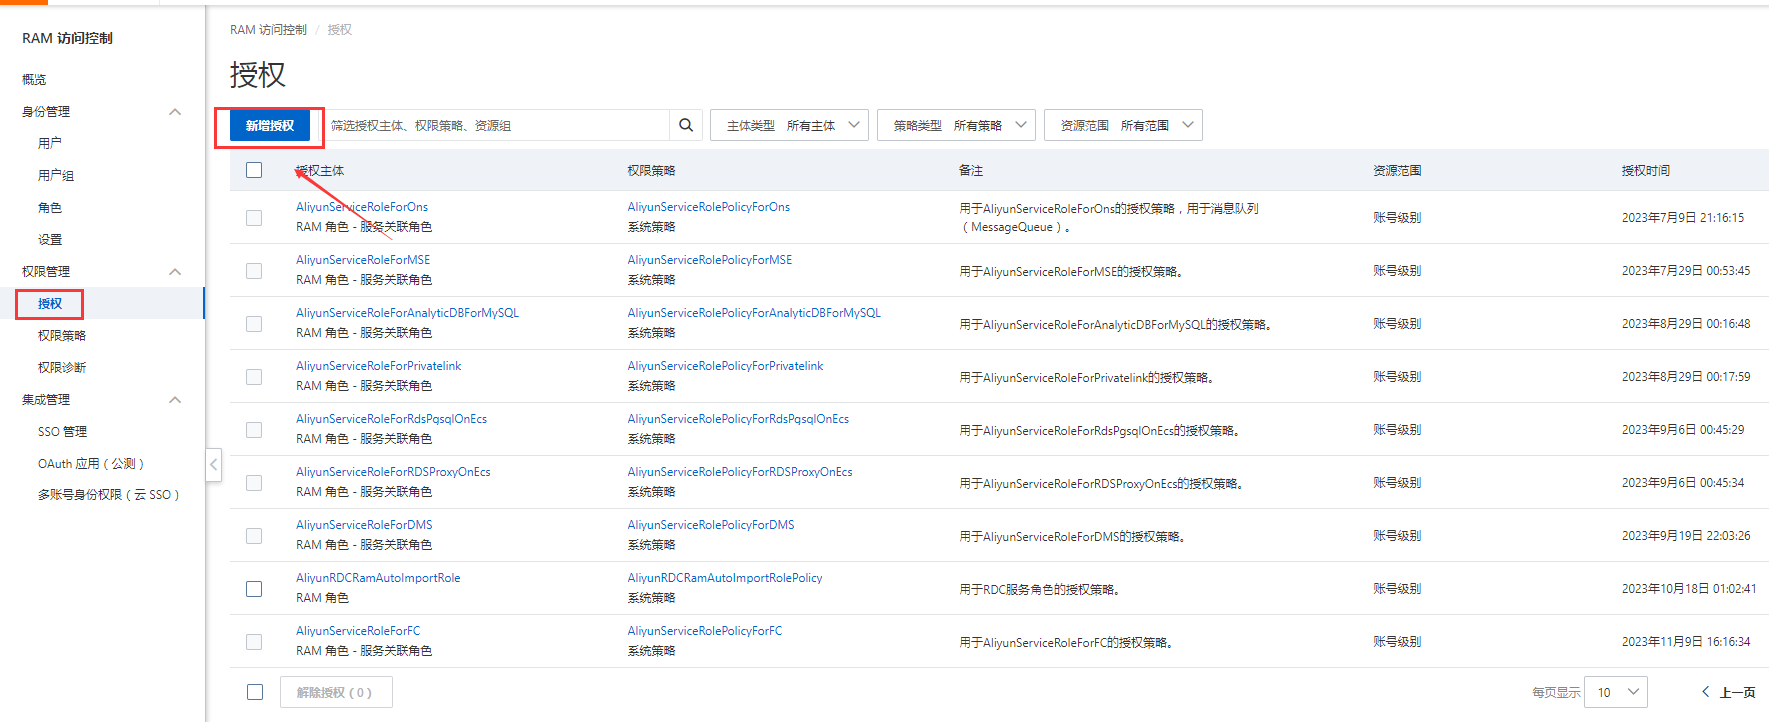Open AliyunServiceRoleForPrivatelink role link
Screen dimensions: 1769x722
click(379, 366)
